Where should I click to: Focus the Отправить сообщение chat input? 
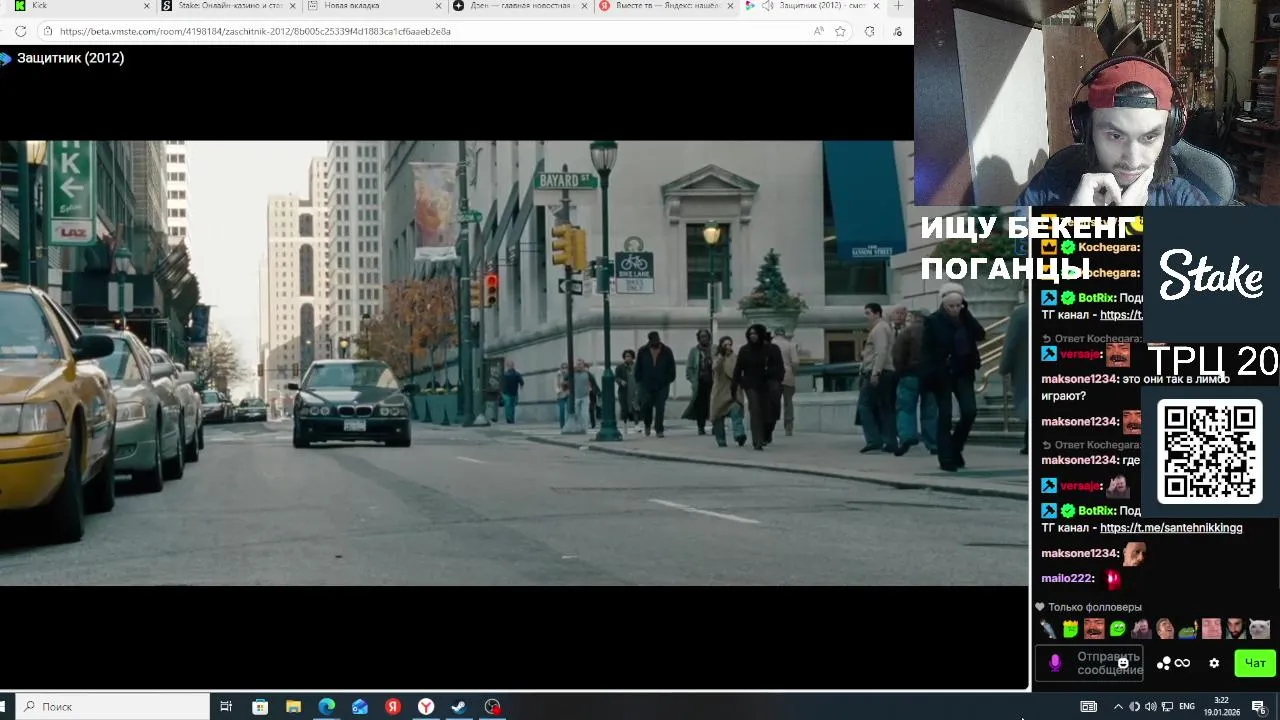coord(1090,663)
